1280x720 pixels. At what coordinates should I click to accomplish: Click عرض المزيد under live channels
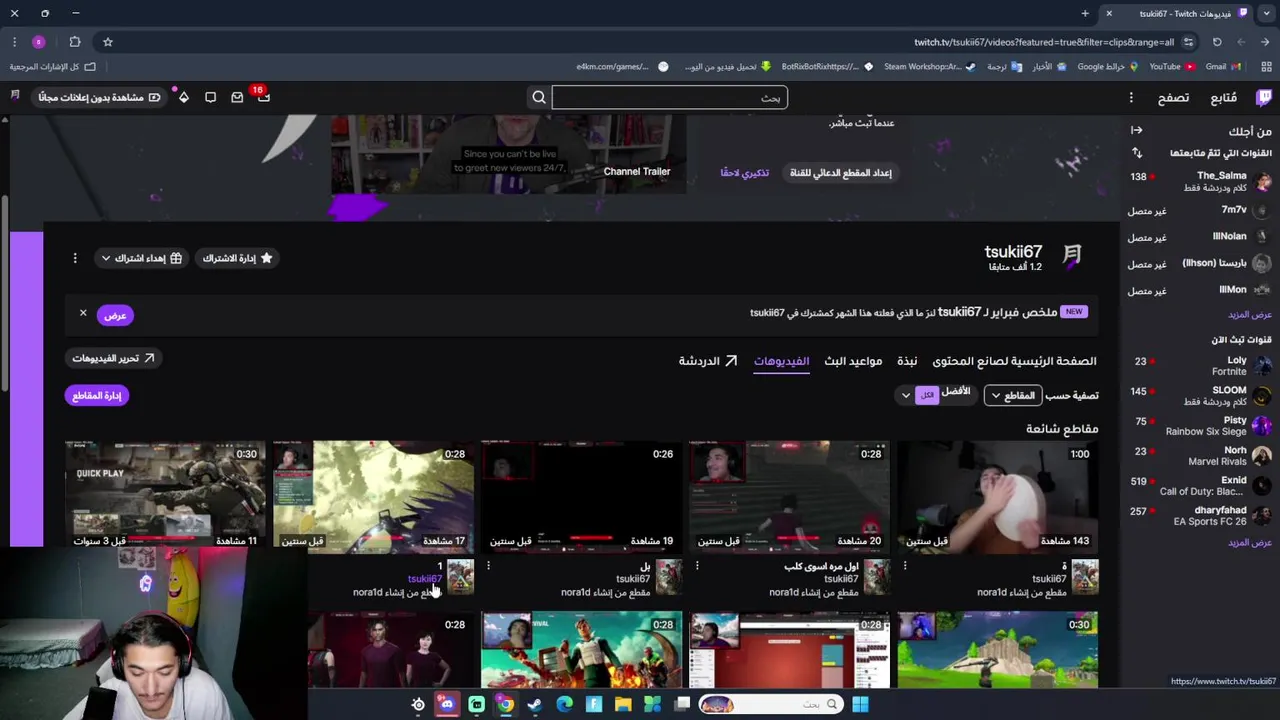coord(1249,542)
